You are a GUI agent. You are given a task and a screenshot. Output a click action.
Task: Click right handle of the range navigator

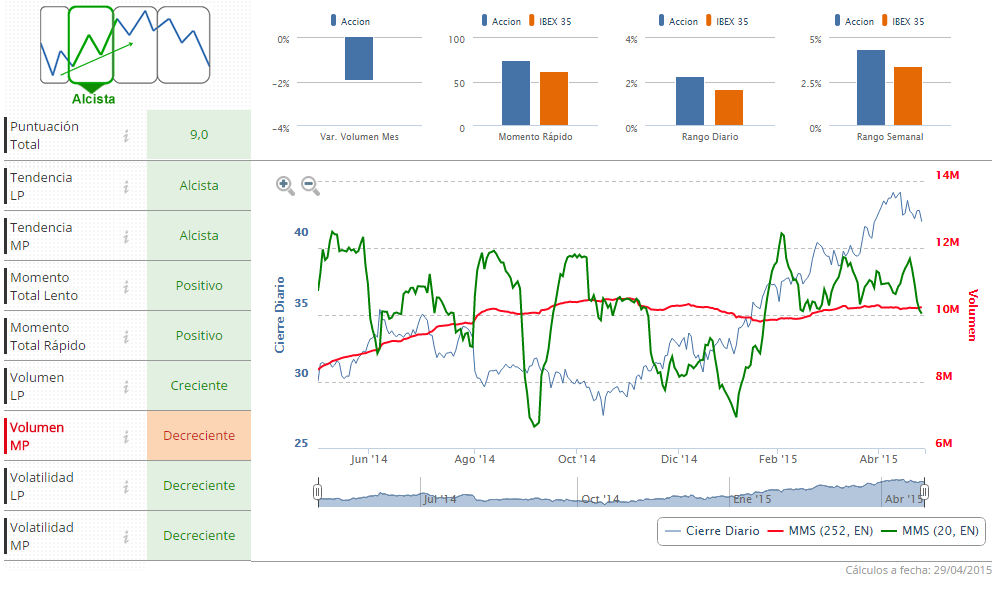(925, 491)
